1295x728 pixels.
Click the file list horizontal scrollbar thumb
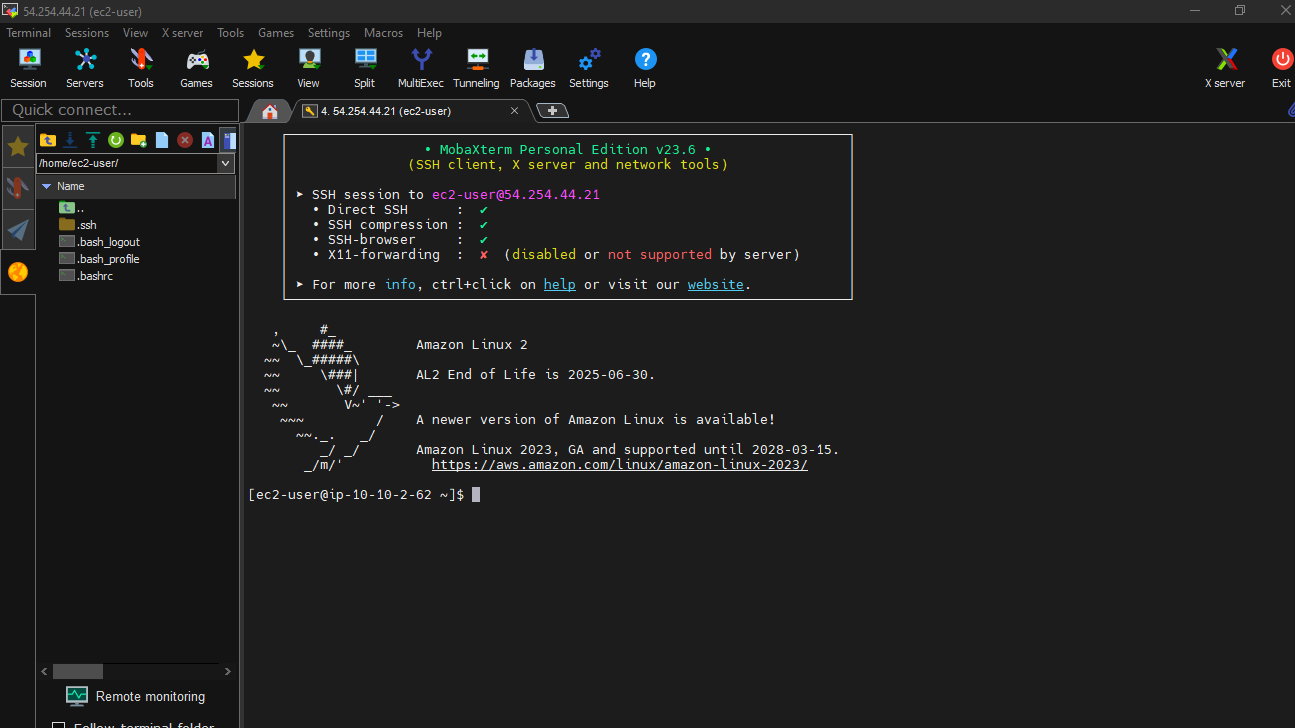click(78, 672)
